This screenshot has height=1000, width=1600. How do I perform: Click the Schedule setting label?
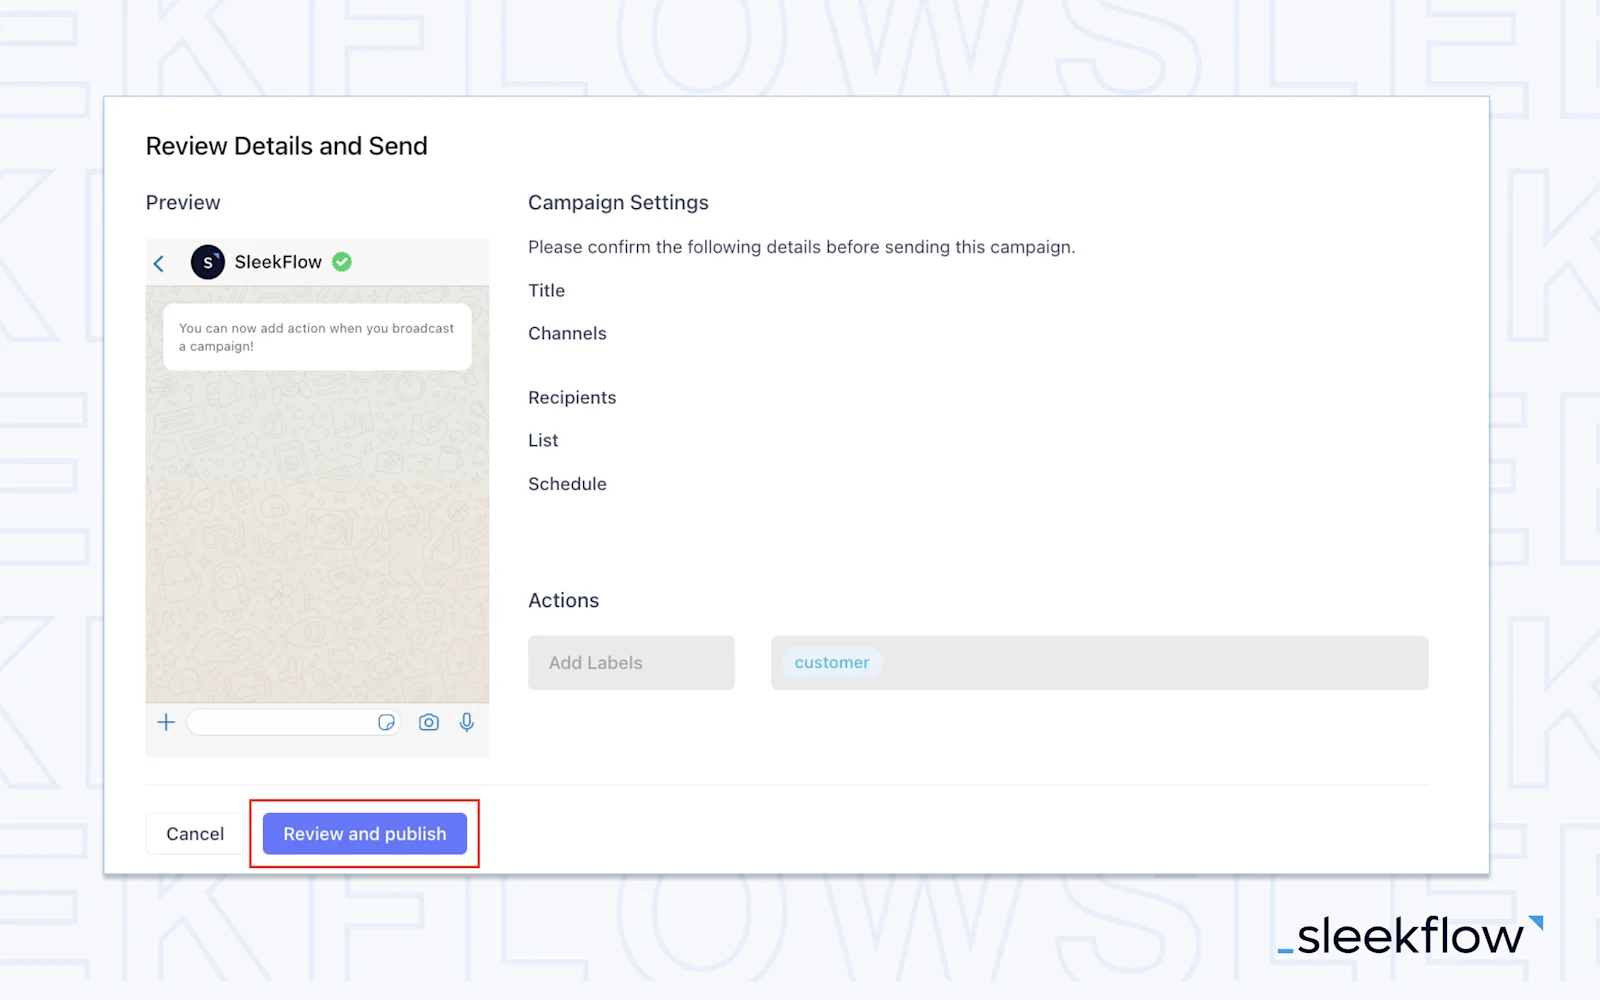coord(567,484)
